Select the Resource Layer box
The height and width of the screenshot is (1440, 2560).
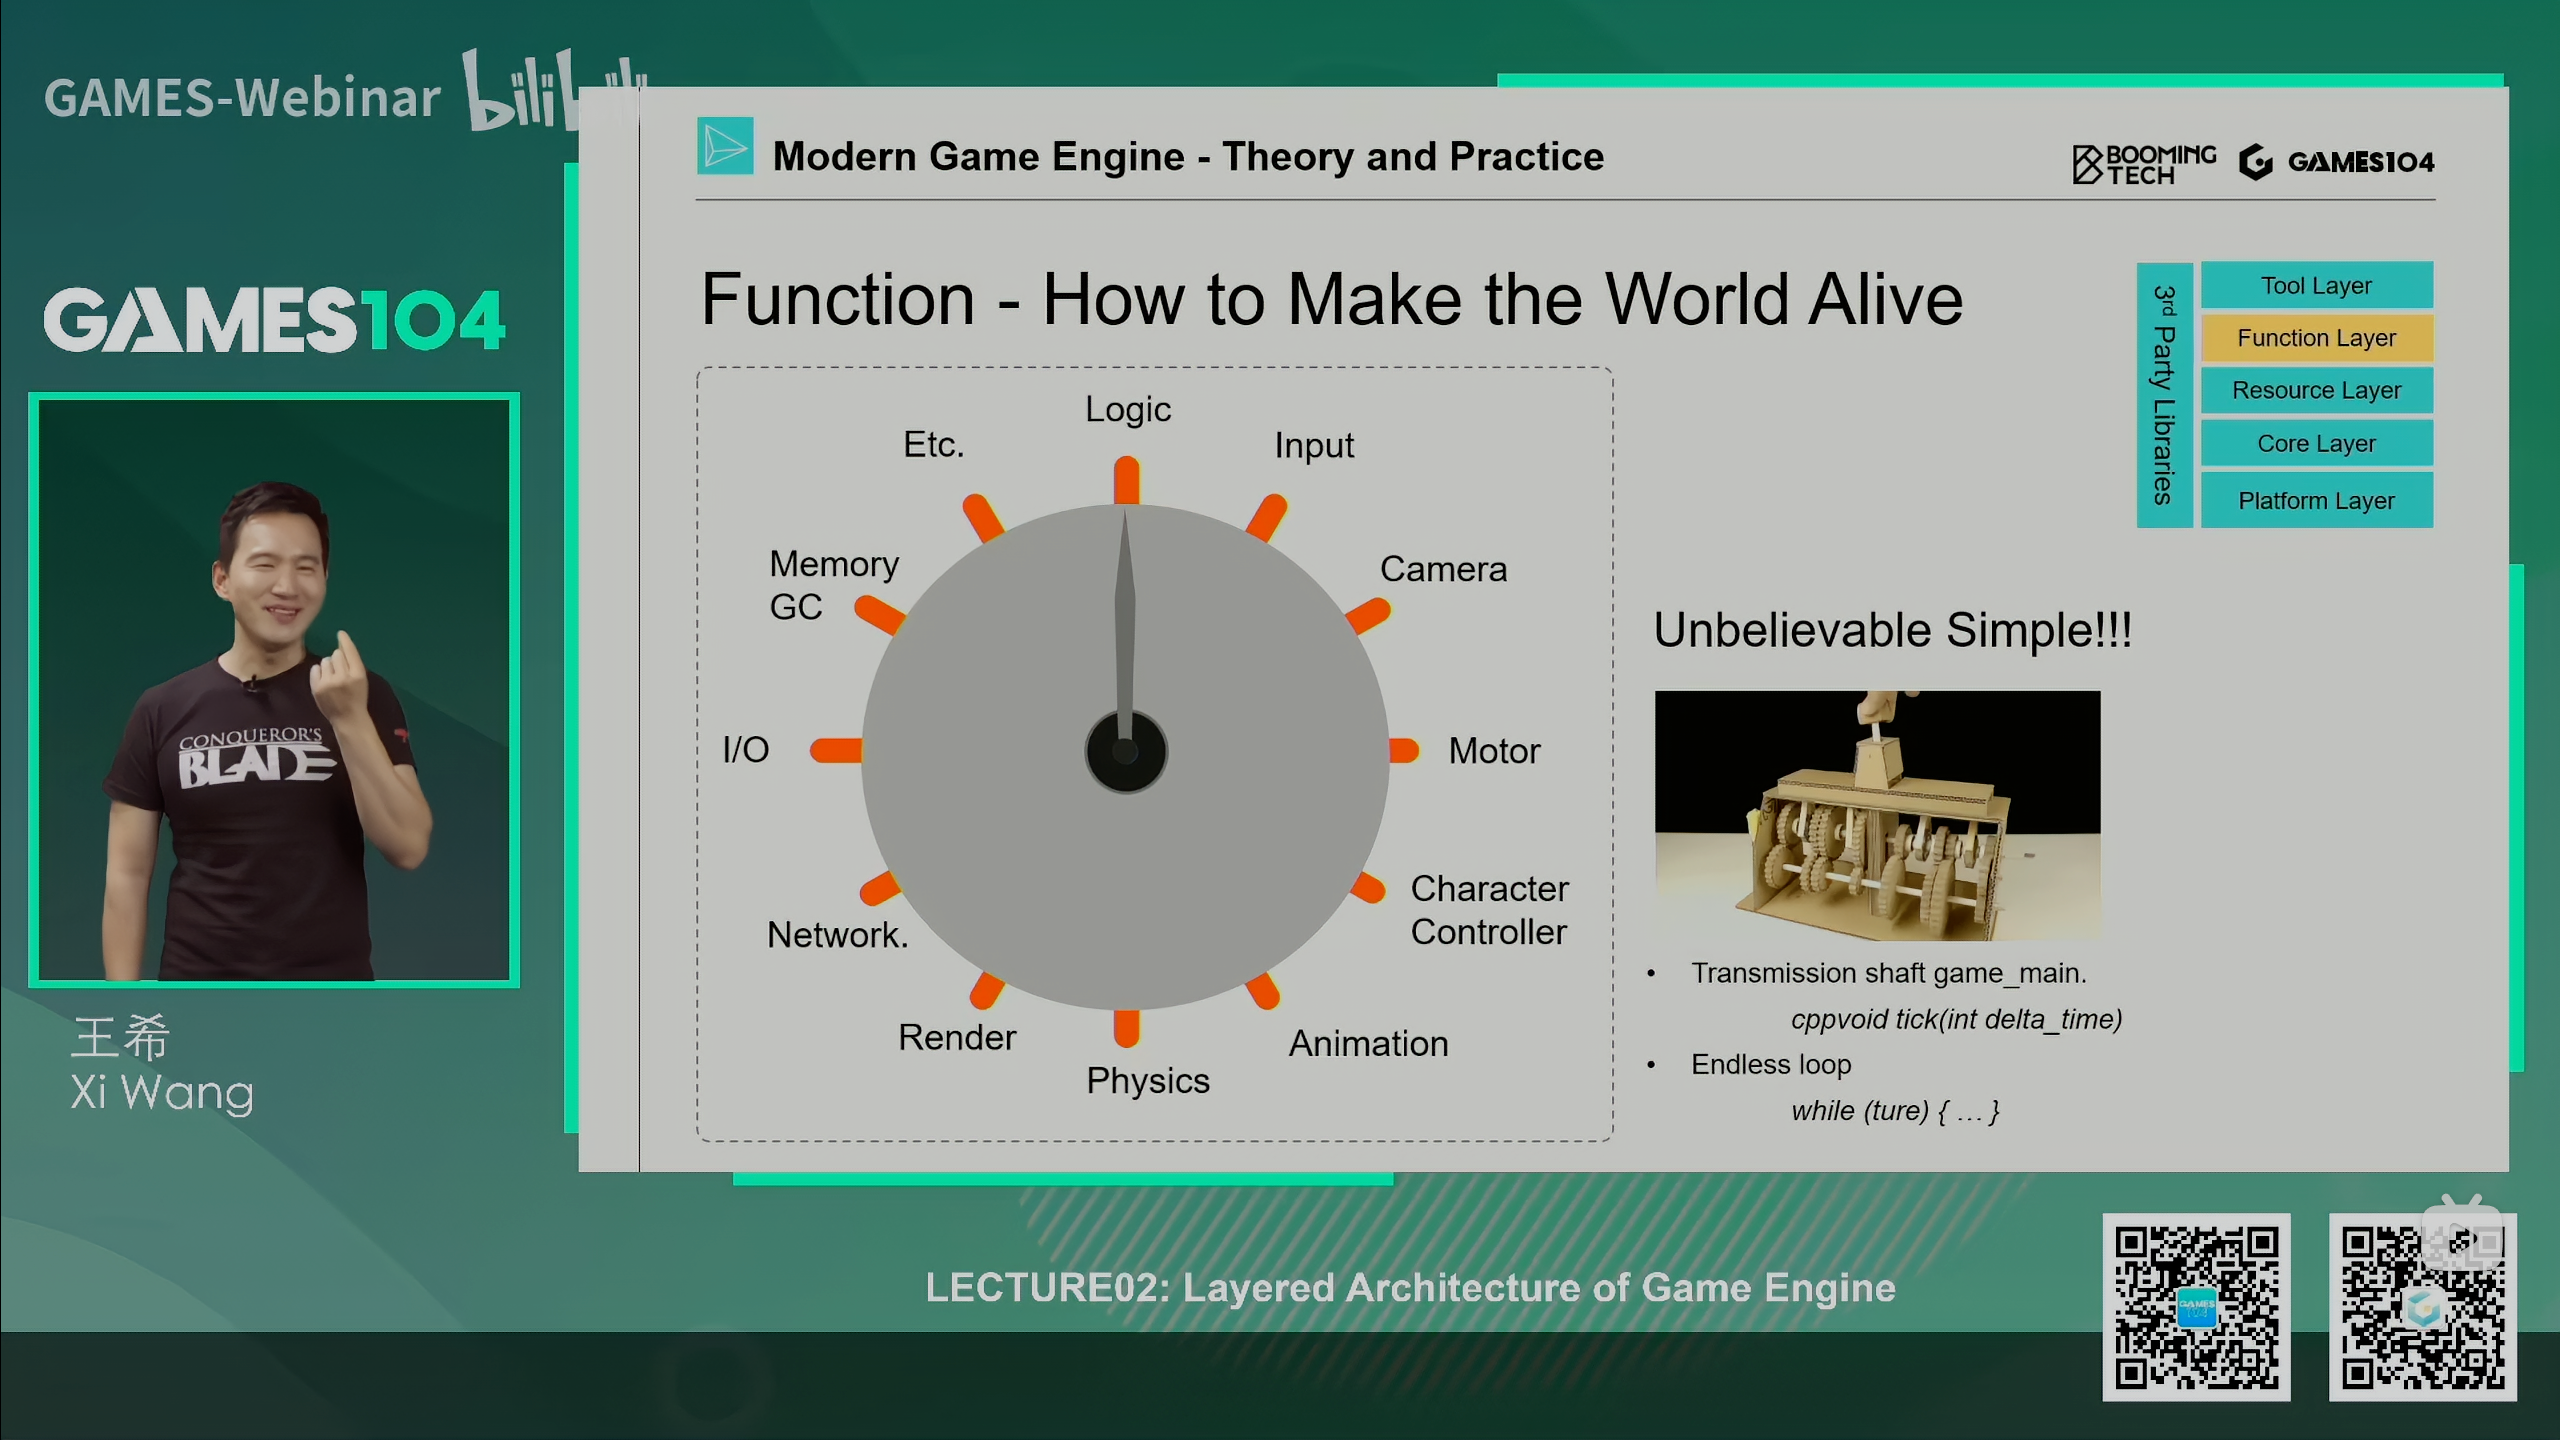pos(2316,390)
